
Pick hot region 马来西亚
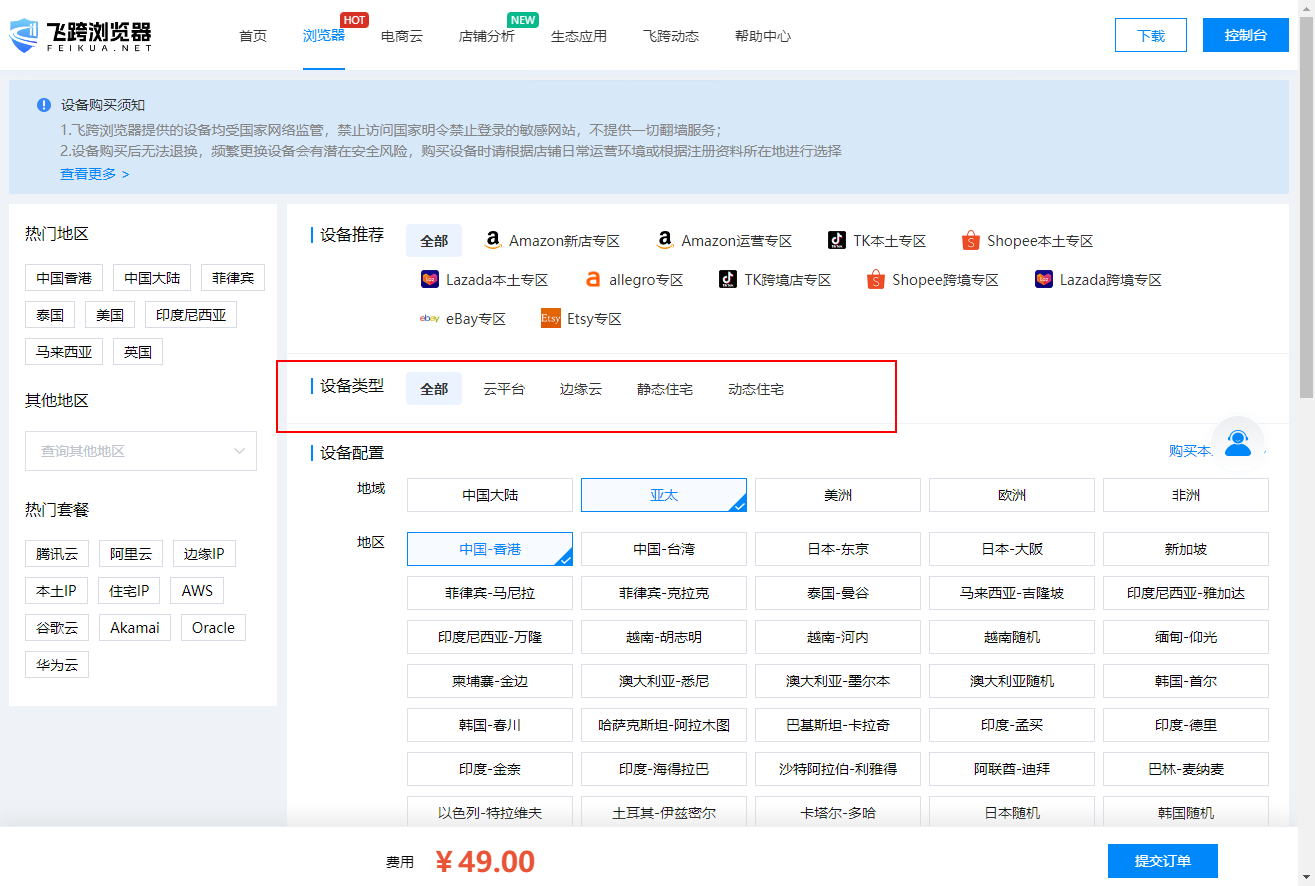coord(64,352)
